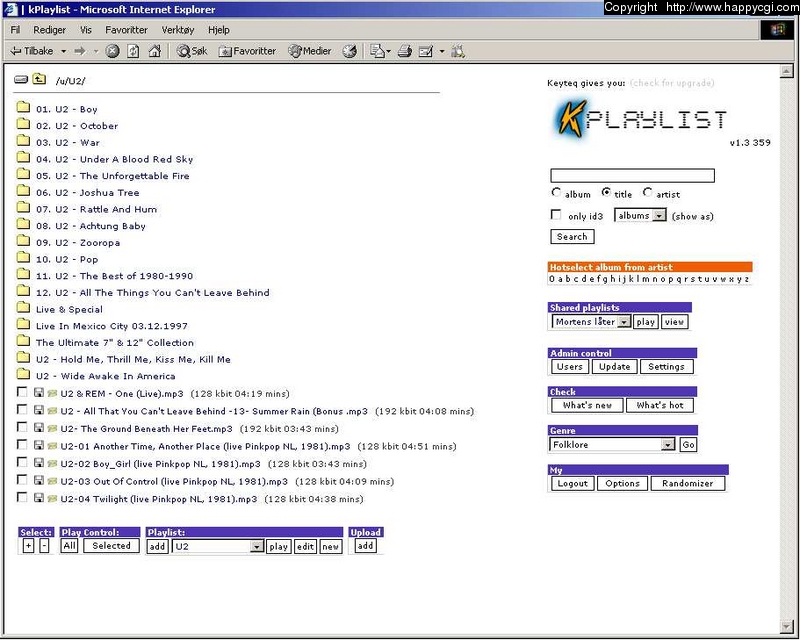The width and height of the screenshot is (800, 640).
Task: Open folder icon for 06. U2 - Joshua Tree
Action: point(23,190)
